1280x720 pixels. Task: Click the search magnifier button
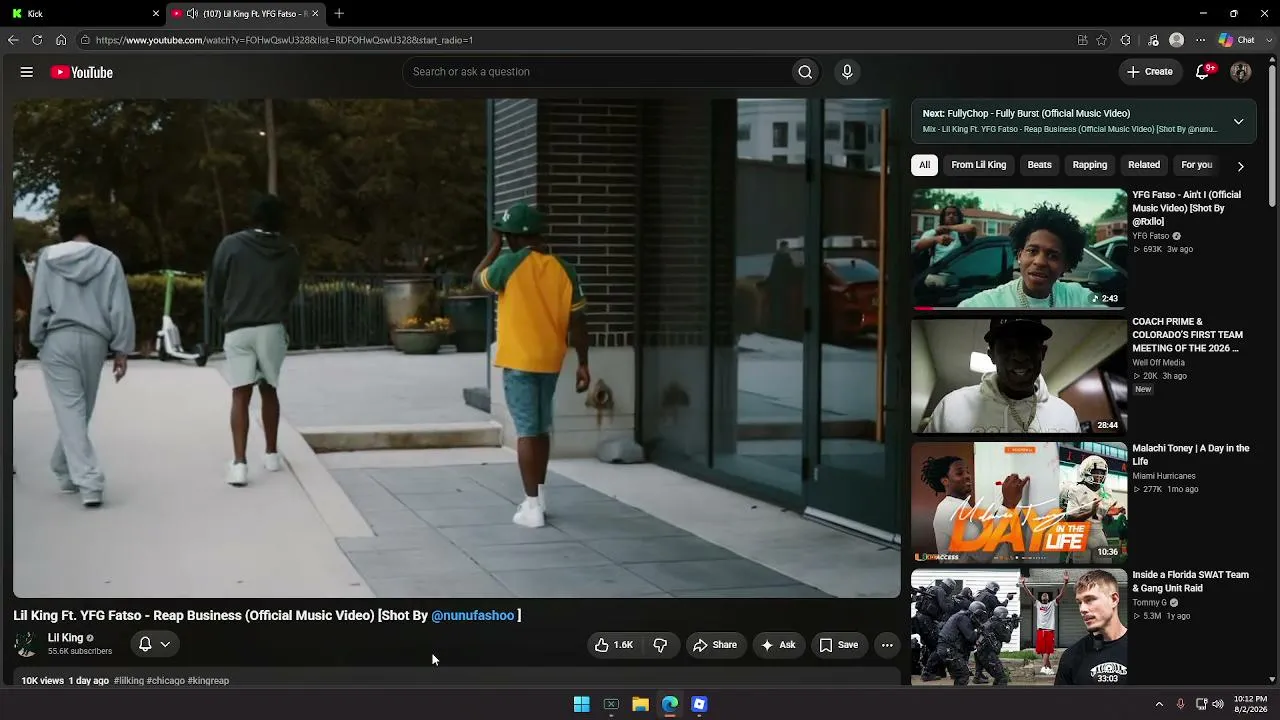[x=805, y=72]
